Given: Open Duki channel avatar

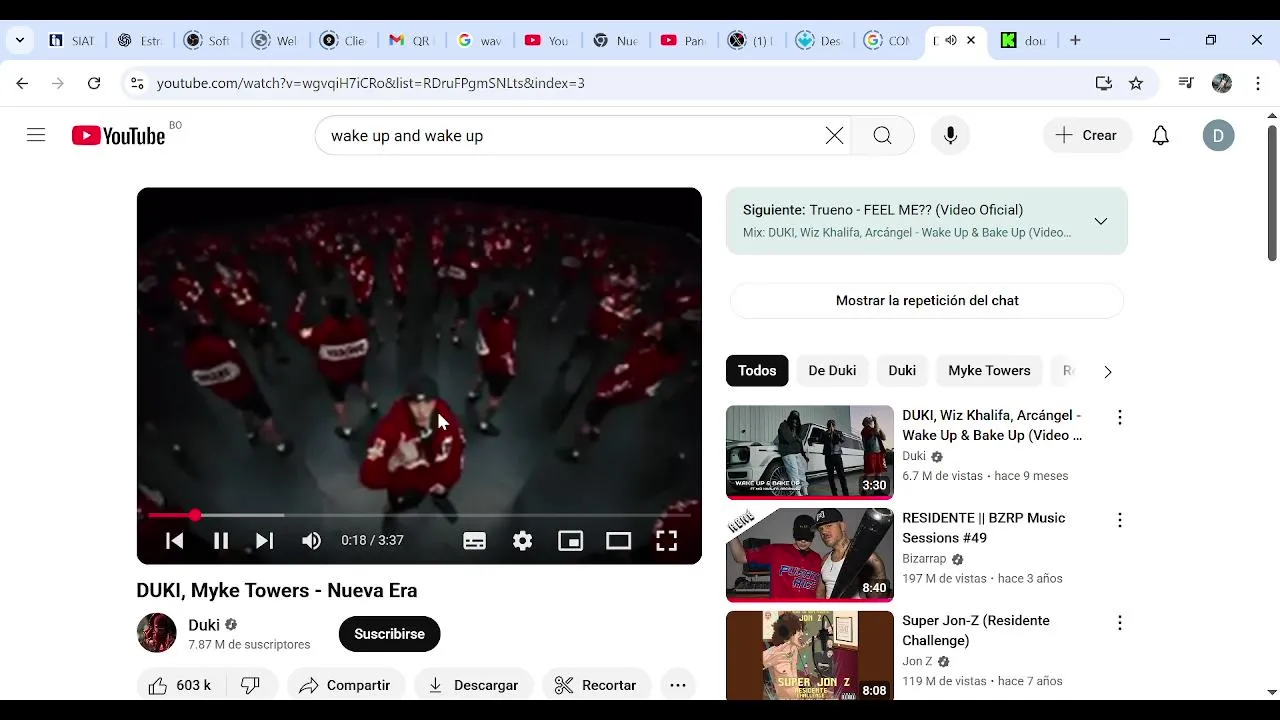Looking at the screenshot, I should (x=156, y=633).
